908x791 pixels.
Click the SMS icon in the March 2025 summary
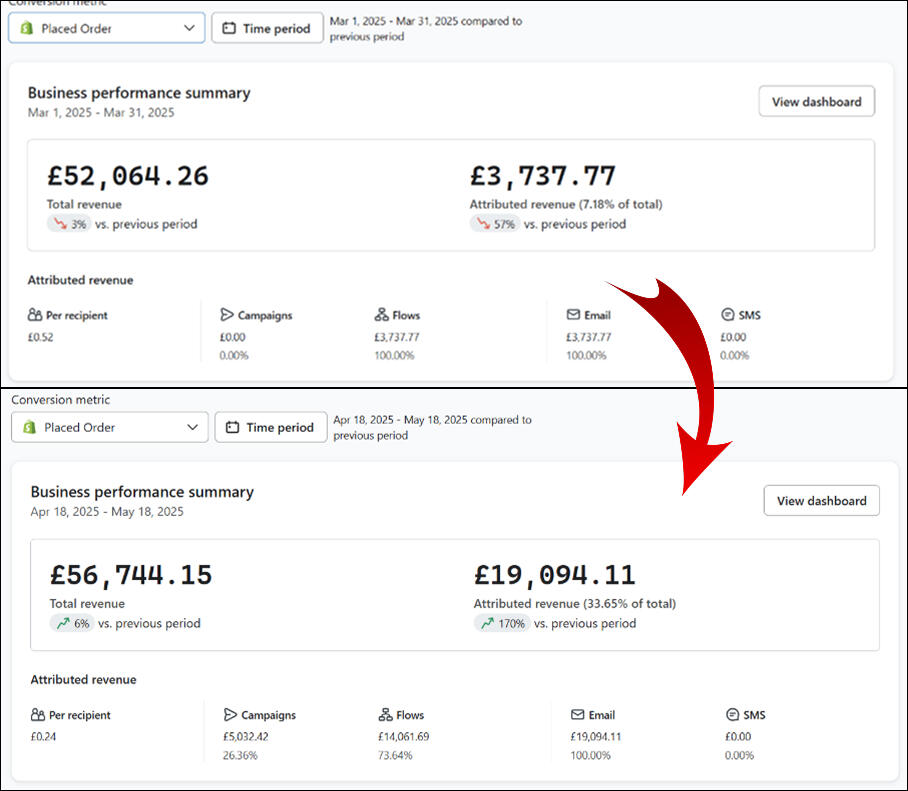click(727, 315)
